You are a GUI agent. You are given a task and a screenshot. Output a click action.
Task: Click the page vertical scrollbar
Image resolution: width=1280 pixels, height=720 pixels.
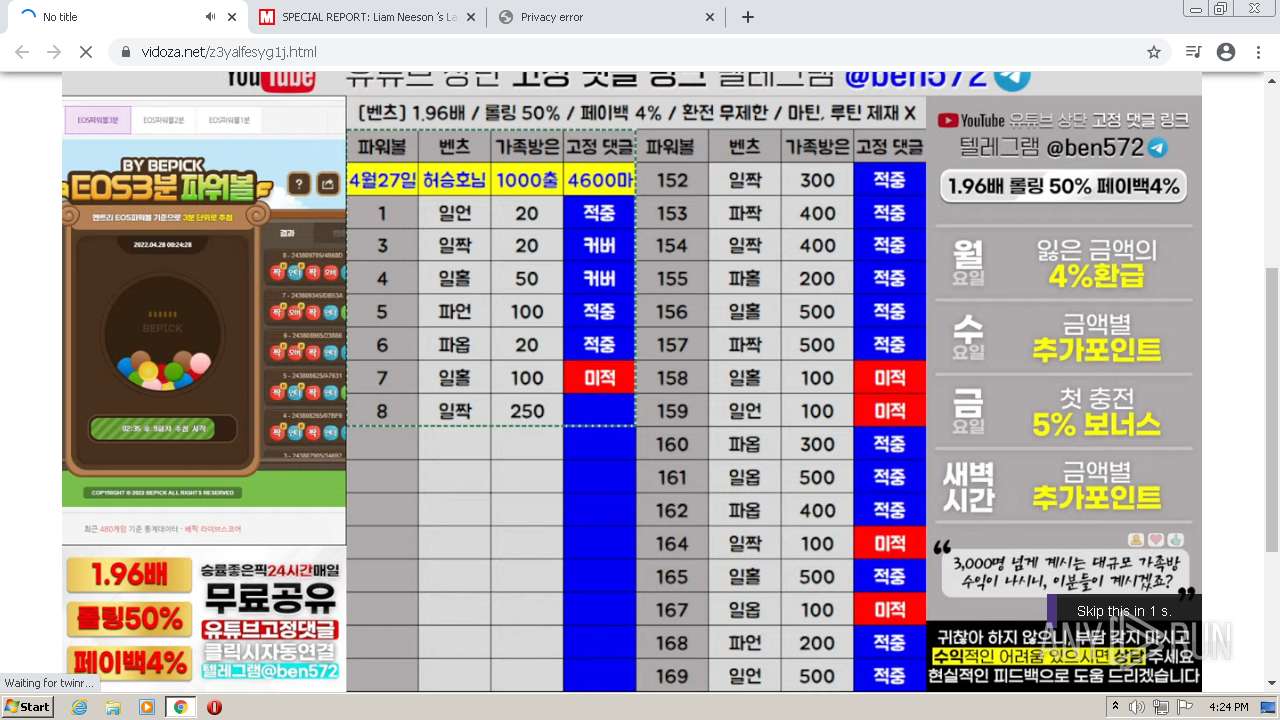click(x=1272, y=410)
